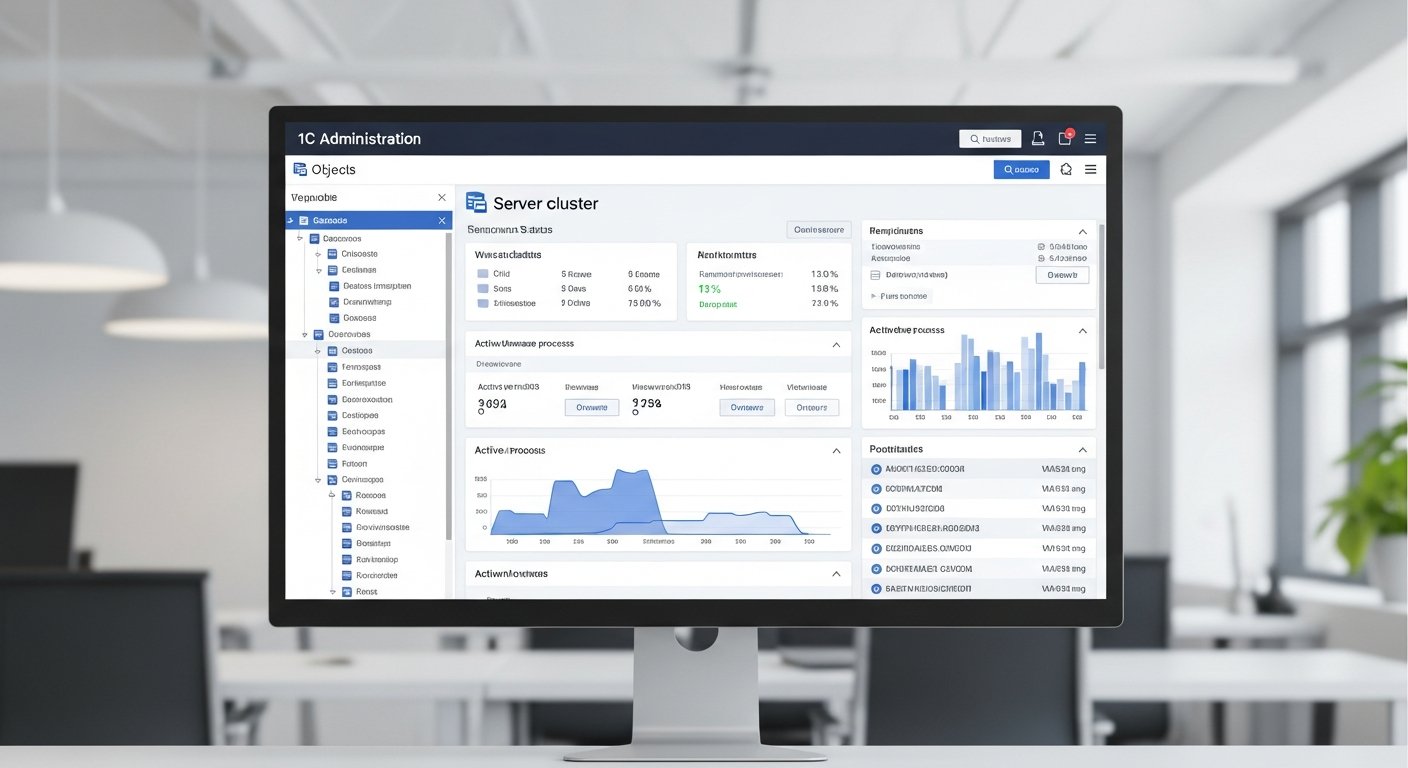Viewport: 1408px width, 768px height.
Task: Click the icon of the 'Eechoopas' tree row
Action: click(333, 431)
